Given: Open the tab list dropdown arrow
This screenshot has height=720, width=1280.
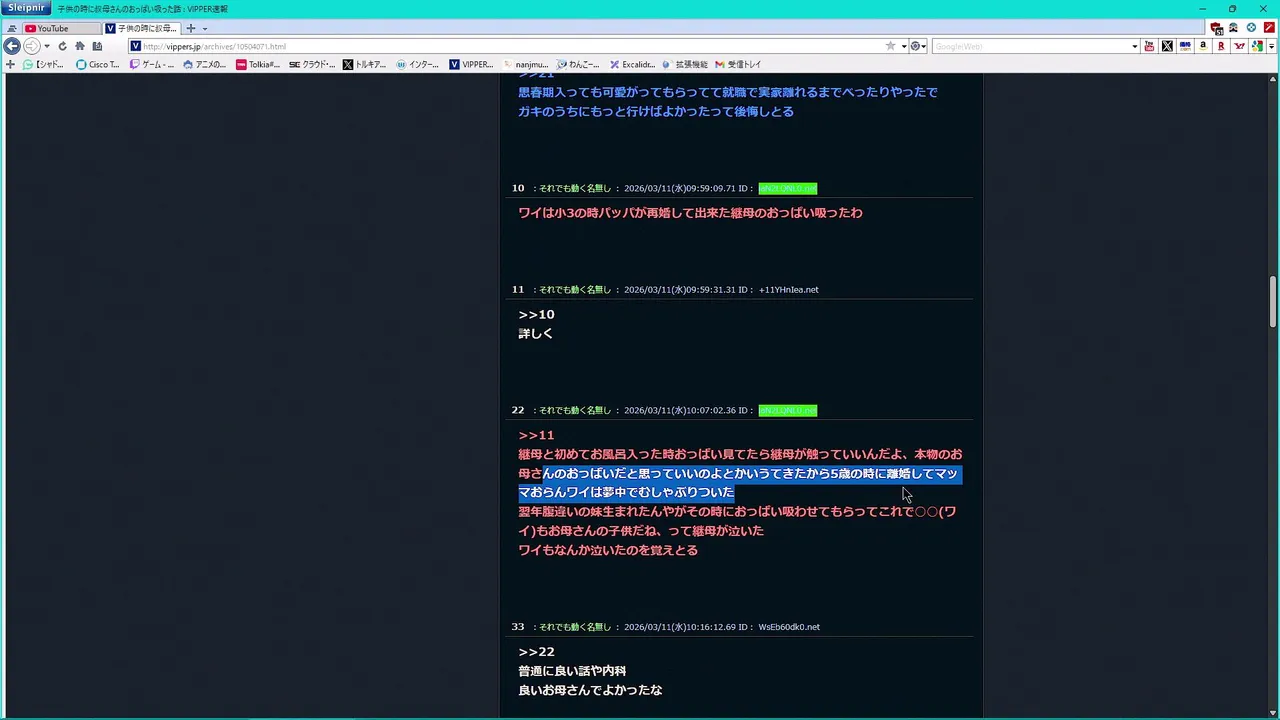Looking at the screenshot, I should [205, 29].
